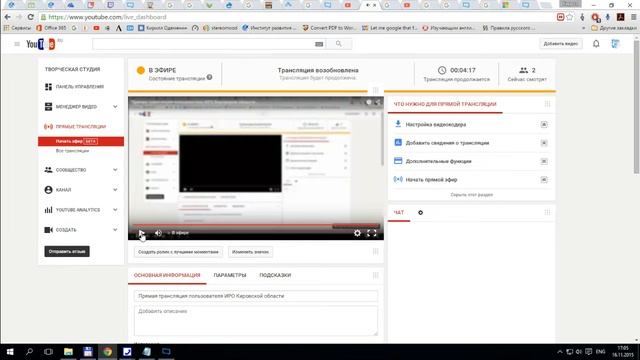Expand the Сообщество chevron
Screen dimensions: 640x360
[115, 170]
